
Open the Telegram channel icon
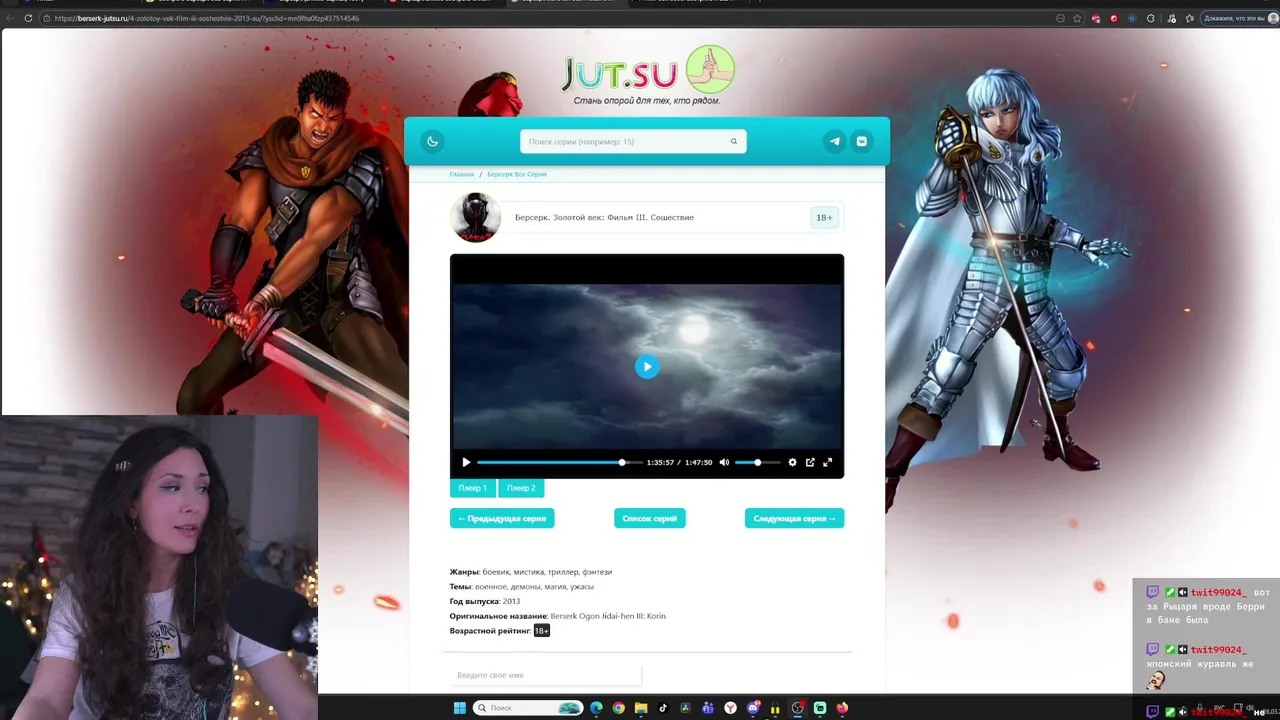(835, 141)
